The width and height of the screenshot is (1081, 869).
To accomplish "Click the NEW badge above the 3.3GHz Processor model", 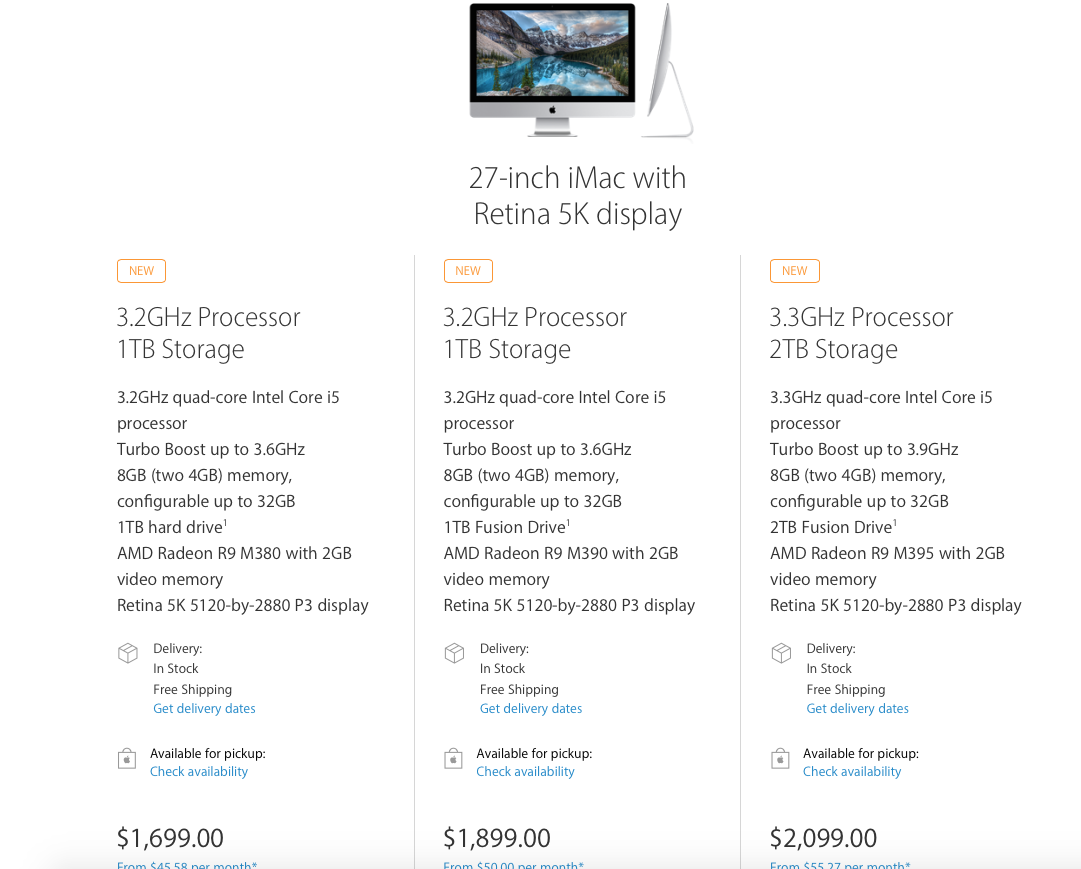I will pyautogui.click(x=794, y=271).
